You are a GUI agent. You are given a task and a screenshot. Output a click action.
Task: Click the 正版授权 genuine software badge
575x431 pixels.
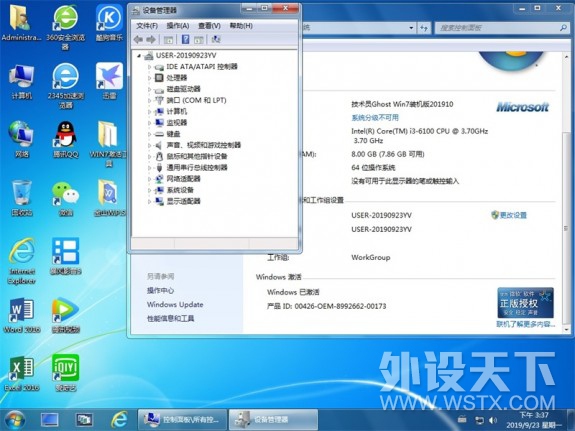pos(525,303)
